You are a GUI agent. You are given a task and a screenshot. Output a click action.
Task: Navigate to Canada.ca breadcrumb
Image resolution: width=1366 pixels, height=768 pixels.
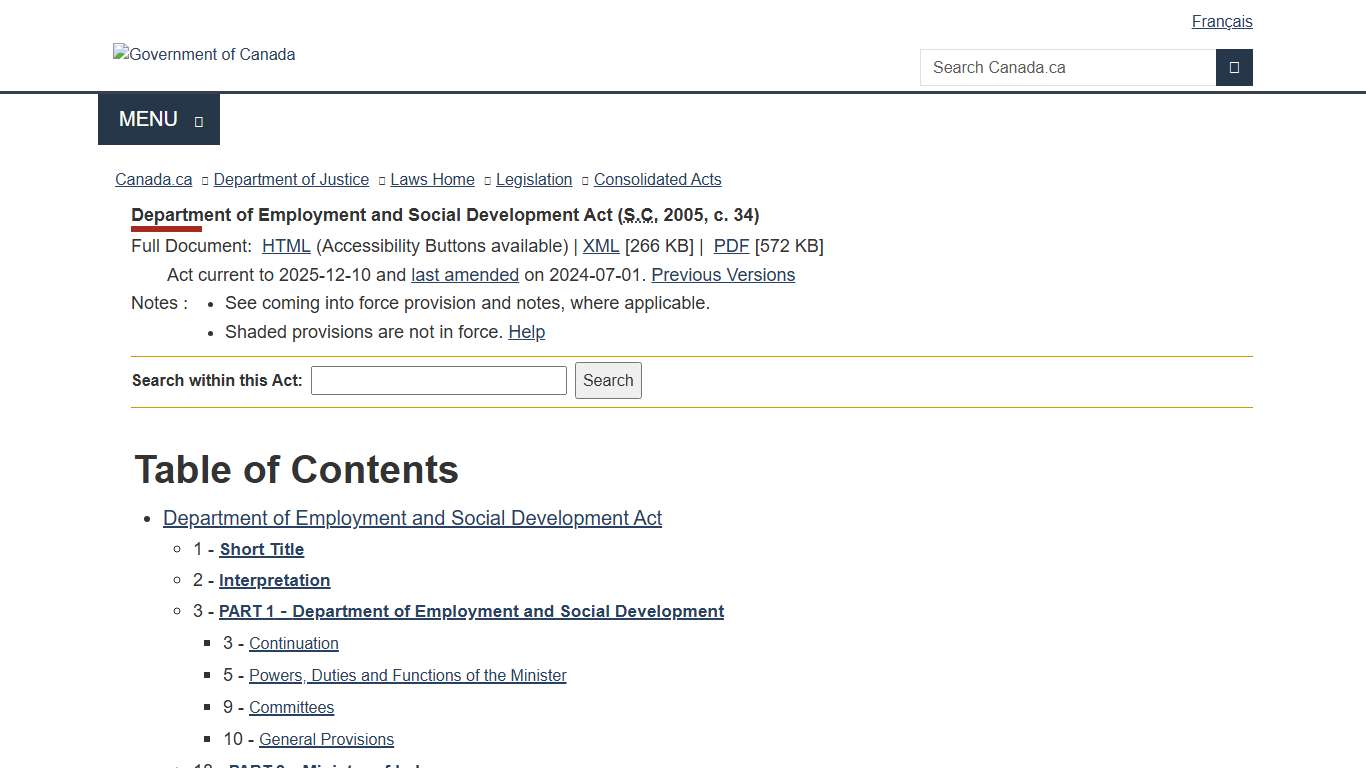[x=153, y=179]
